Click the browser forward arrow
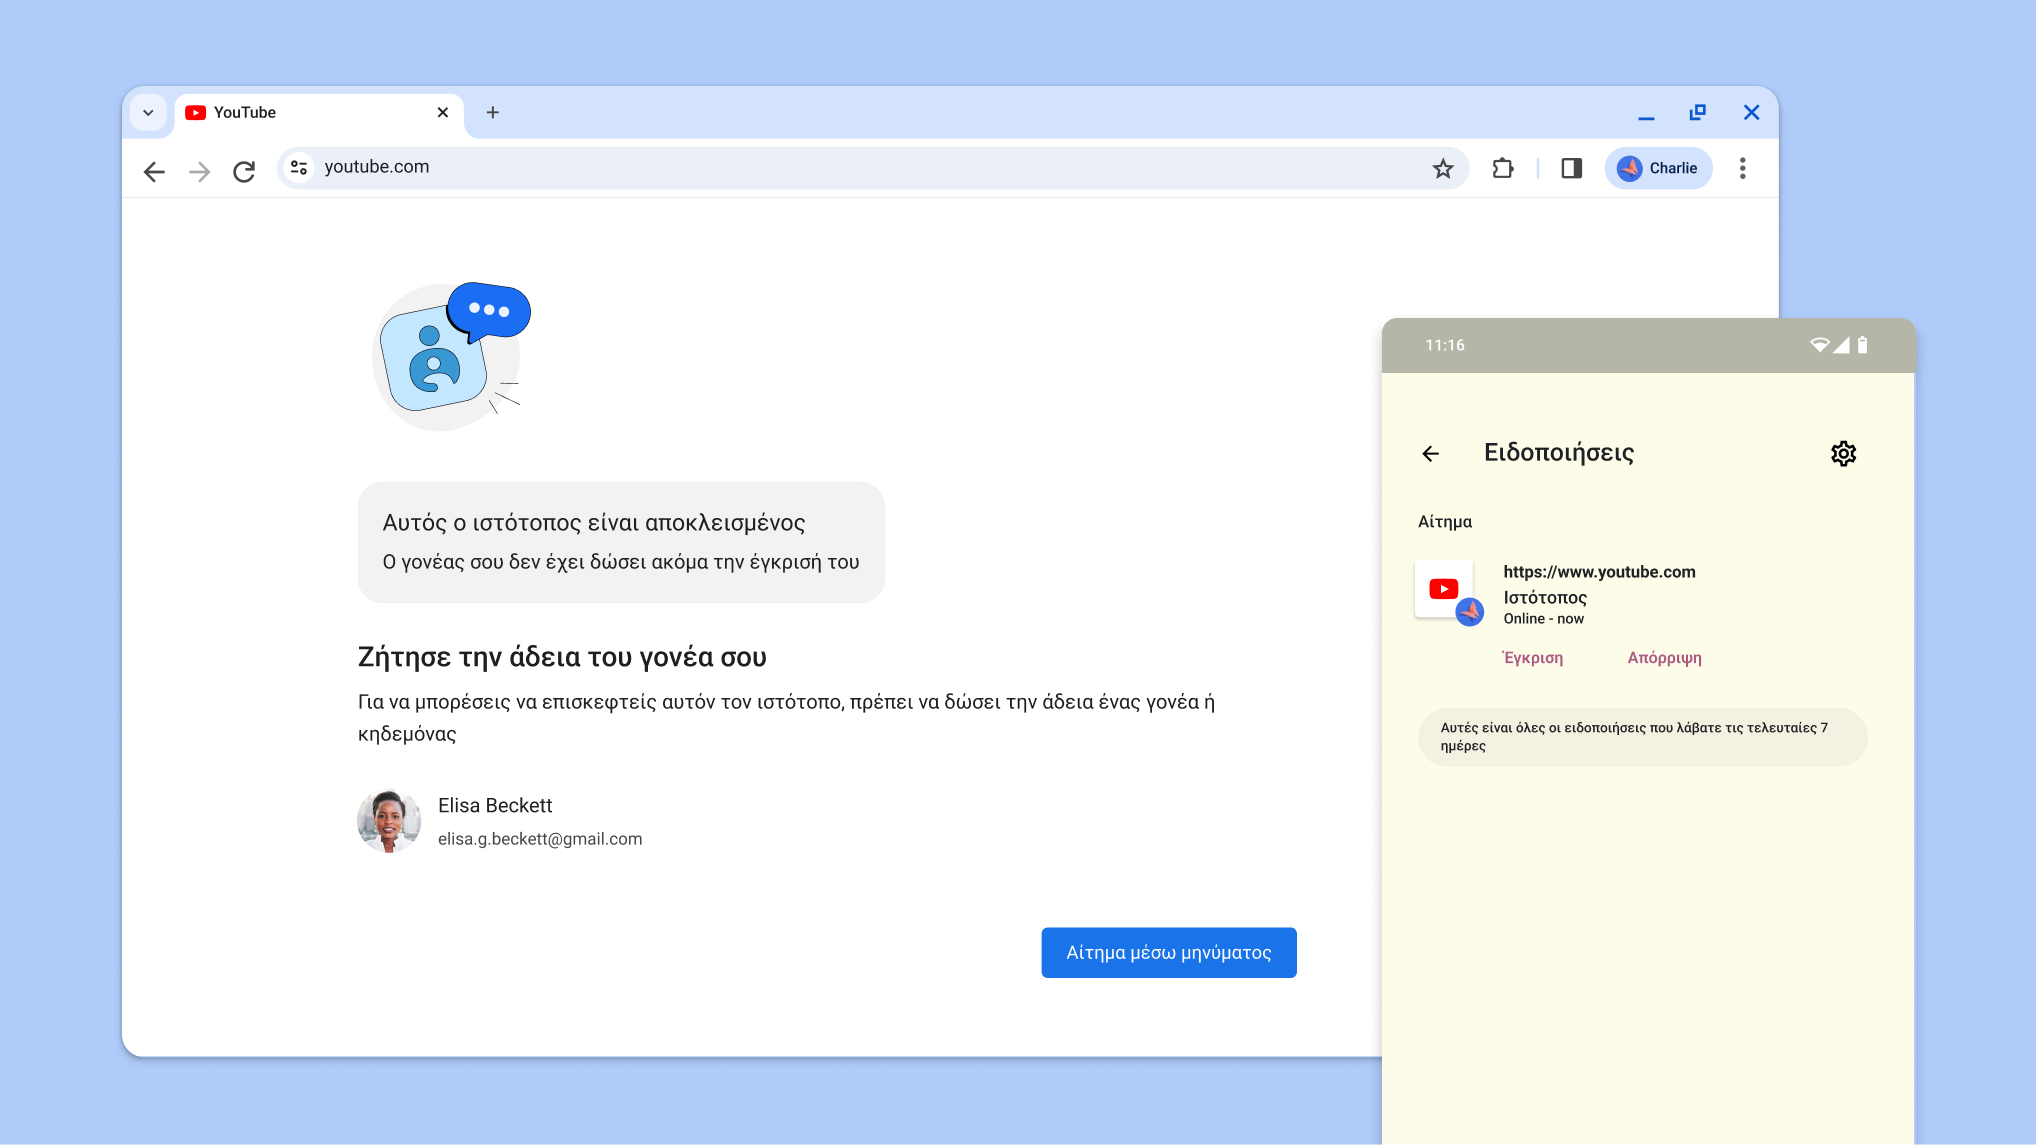This screenshot has width=2036, height=1145. click(x=199, y=171)
